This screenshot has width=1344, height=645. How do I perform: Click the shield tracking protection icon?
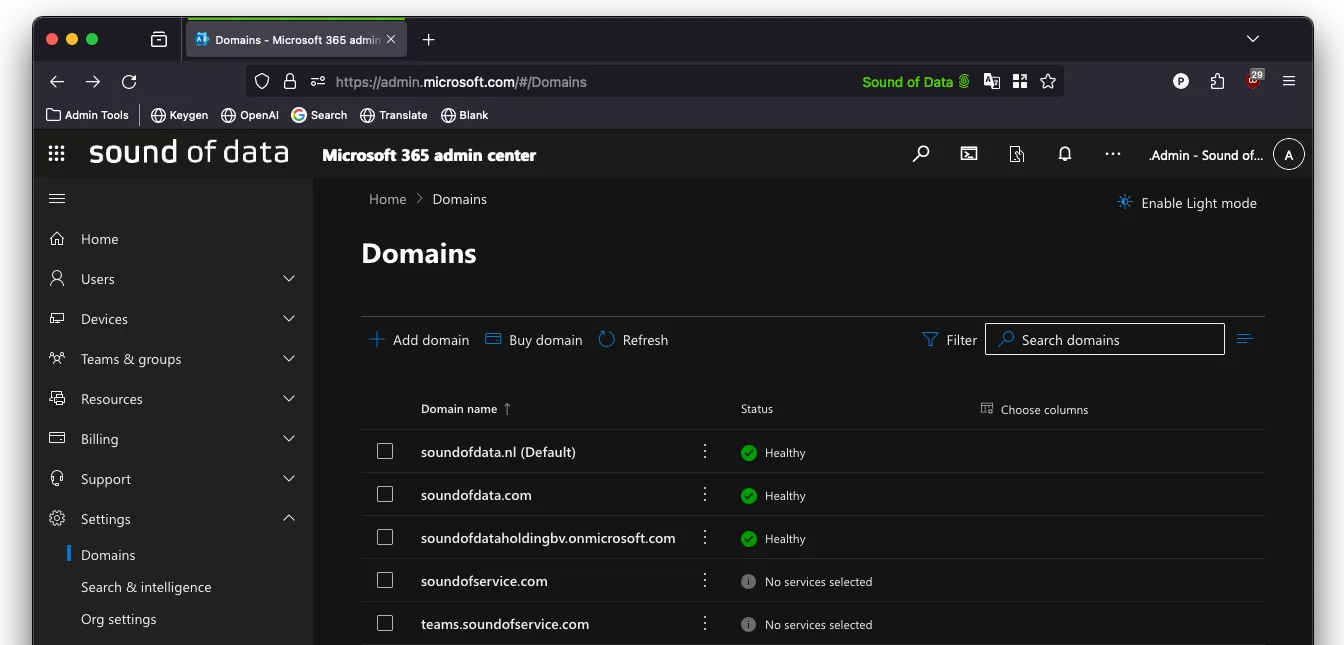262,82
